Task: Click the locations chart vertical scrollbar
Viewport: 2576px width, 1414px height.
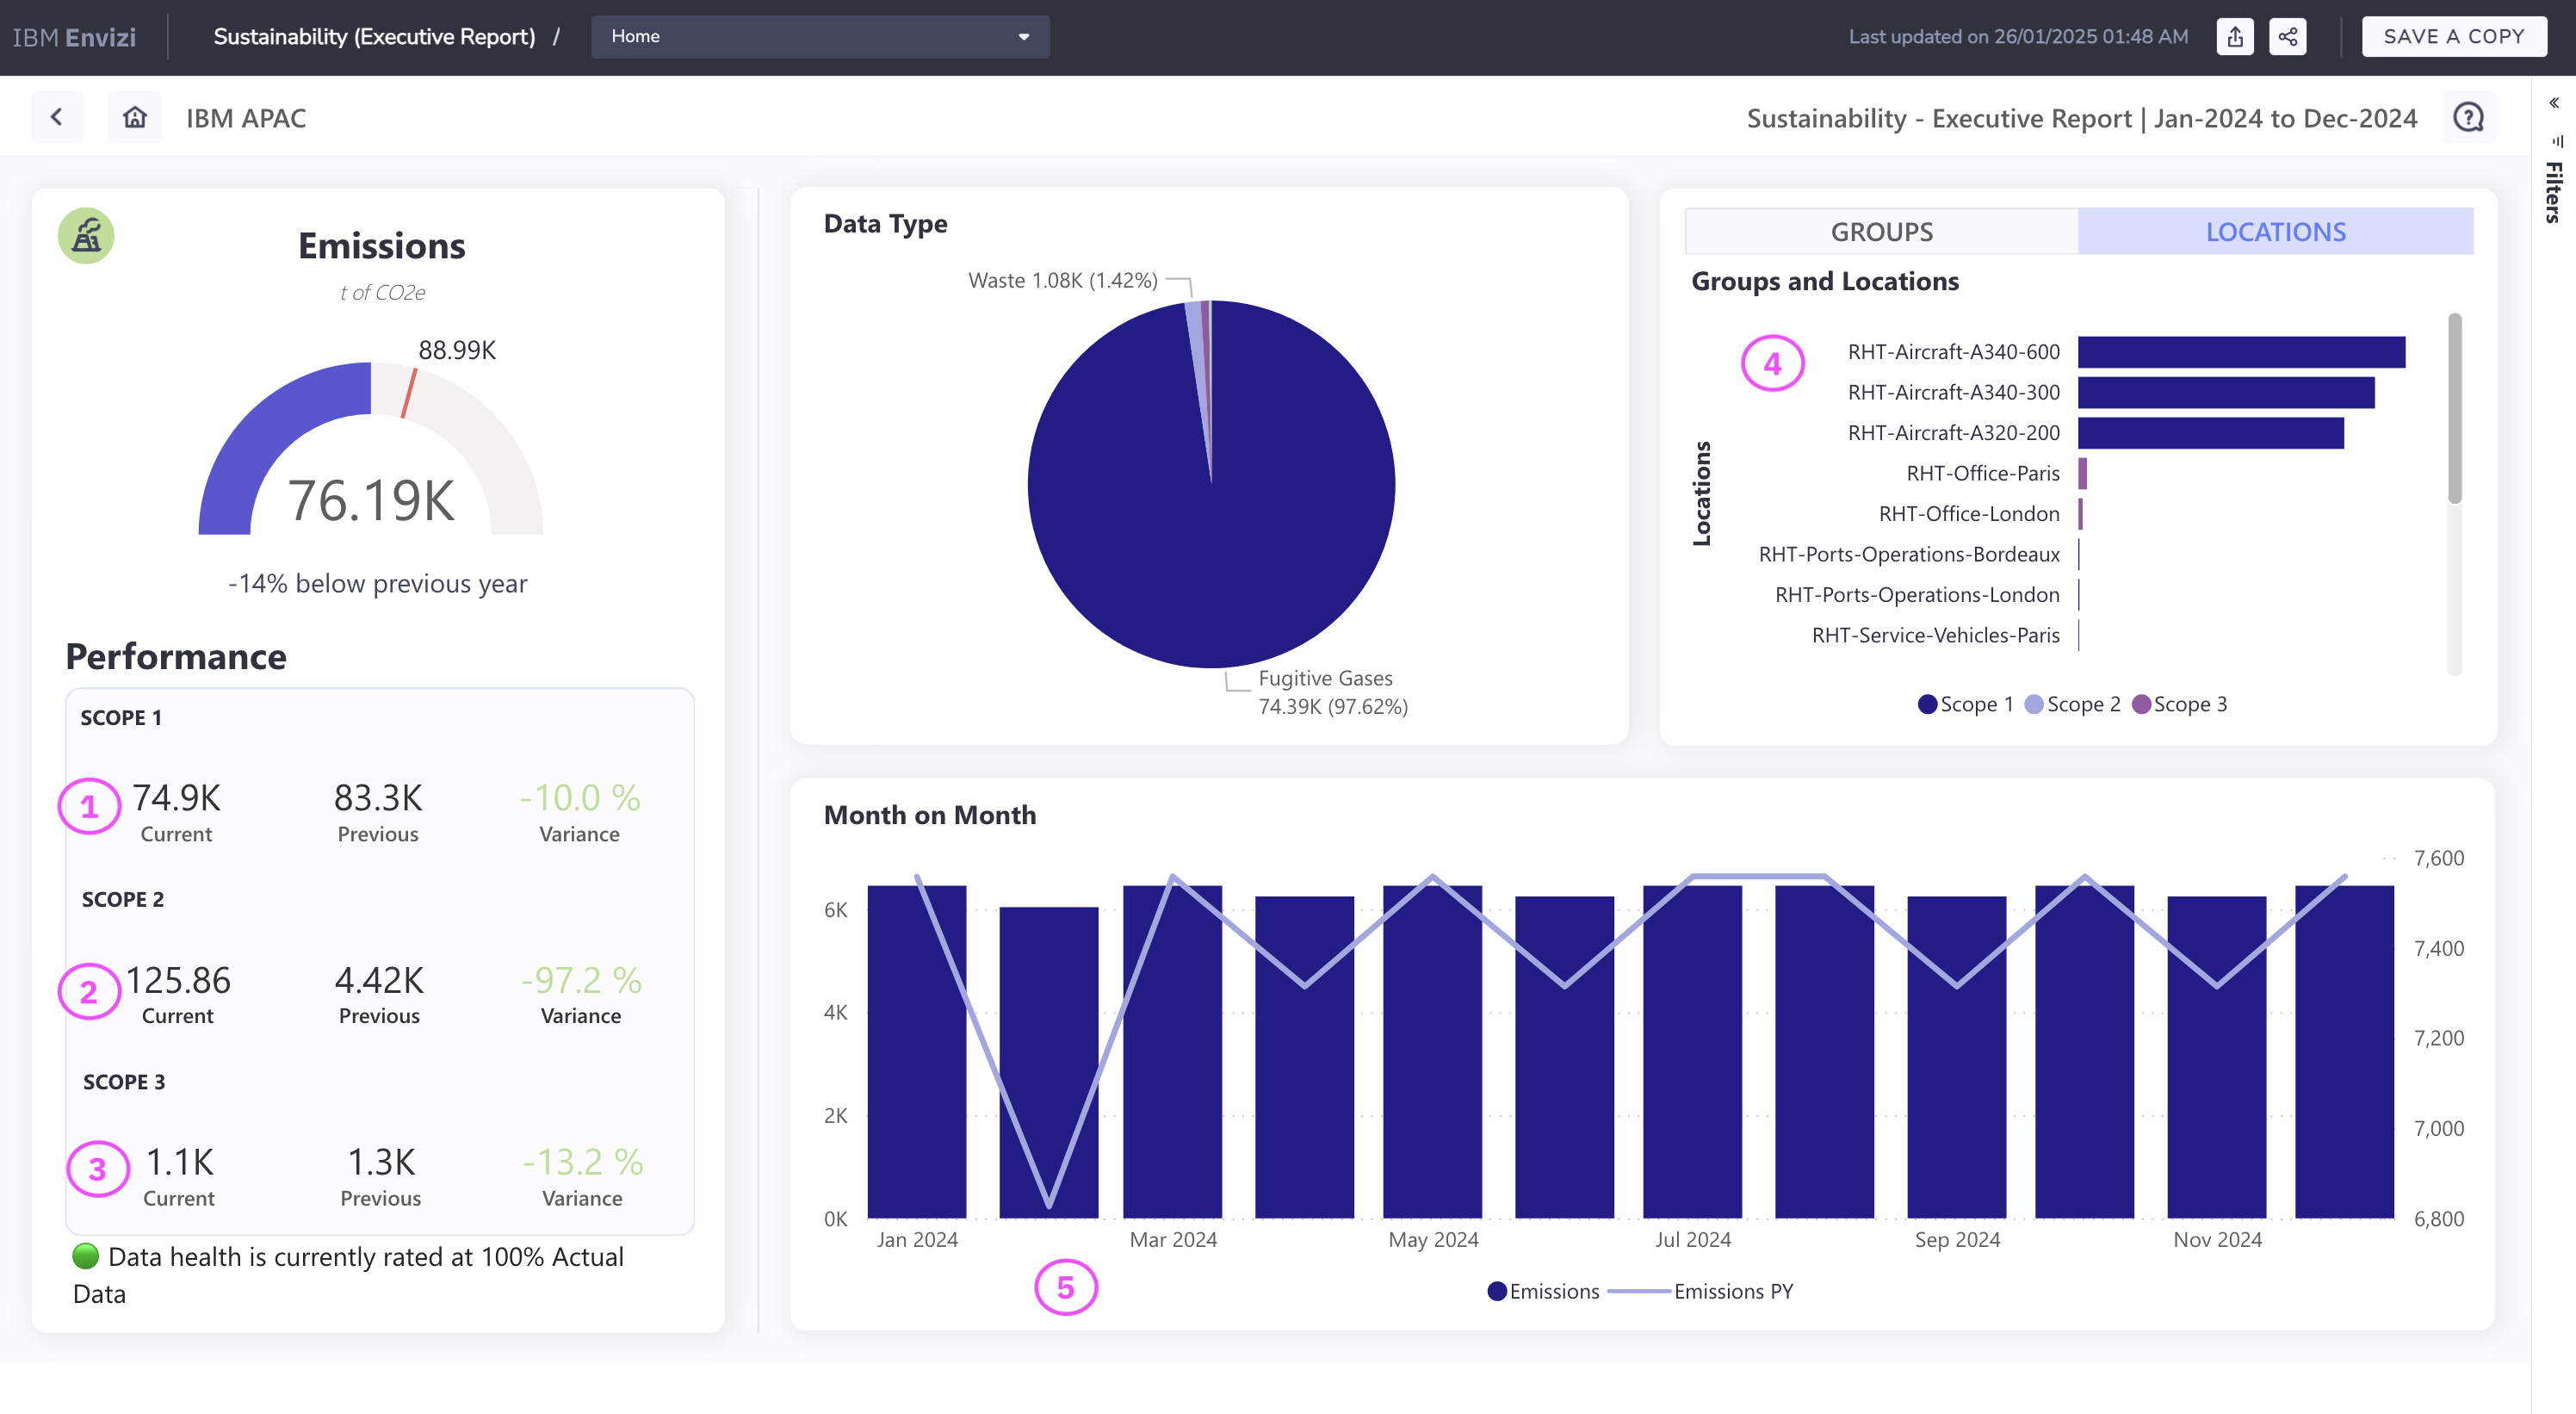Action: [2454, 410]
